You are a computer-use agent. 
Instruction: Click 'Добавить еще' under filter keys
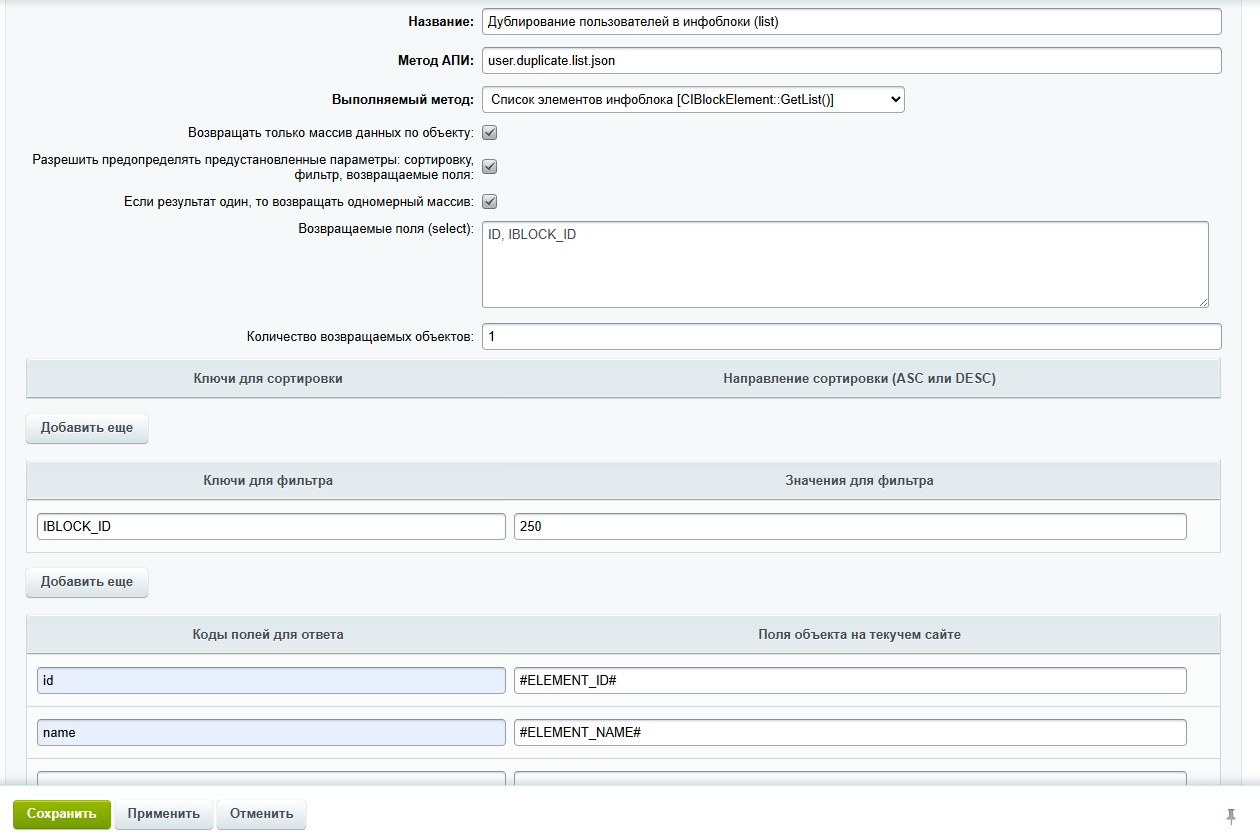(87, 582)
